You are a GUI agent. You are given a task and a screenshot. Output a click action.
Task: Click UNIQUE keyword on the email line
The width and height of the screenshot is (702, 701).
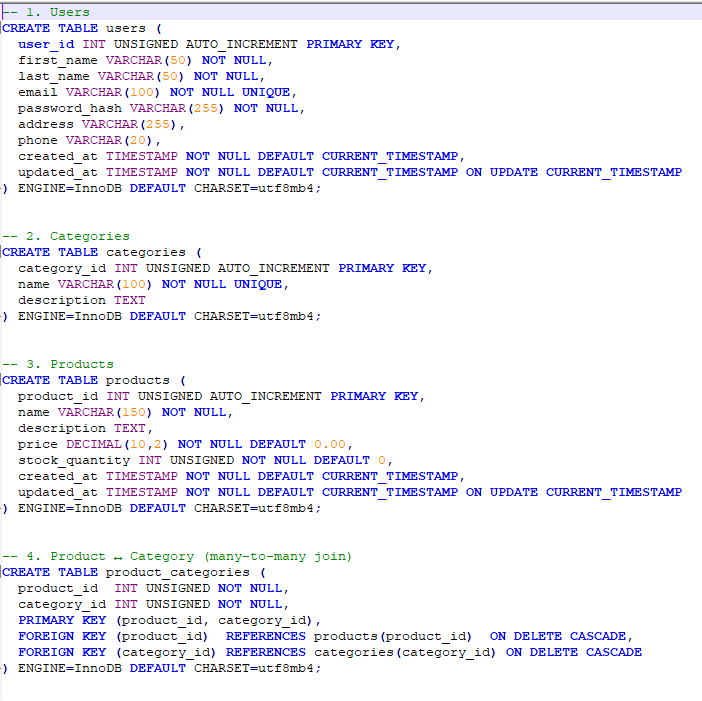coord(266,92)
